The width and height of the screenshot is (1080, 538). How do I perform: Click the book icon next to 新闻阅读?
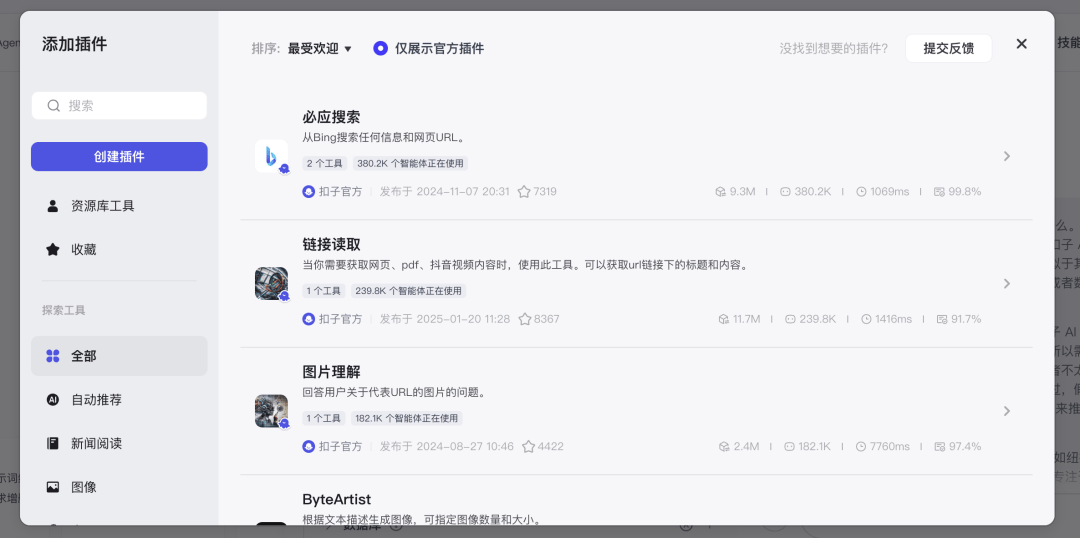tap(52, 443)
